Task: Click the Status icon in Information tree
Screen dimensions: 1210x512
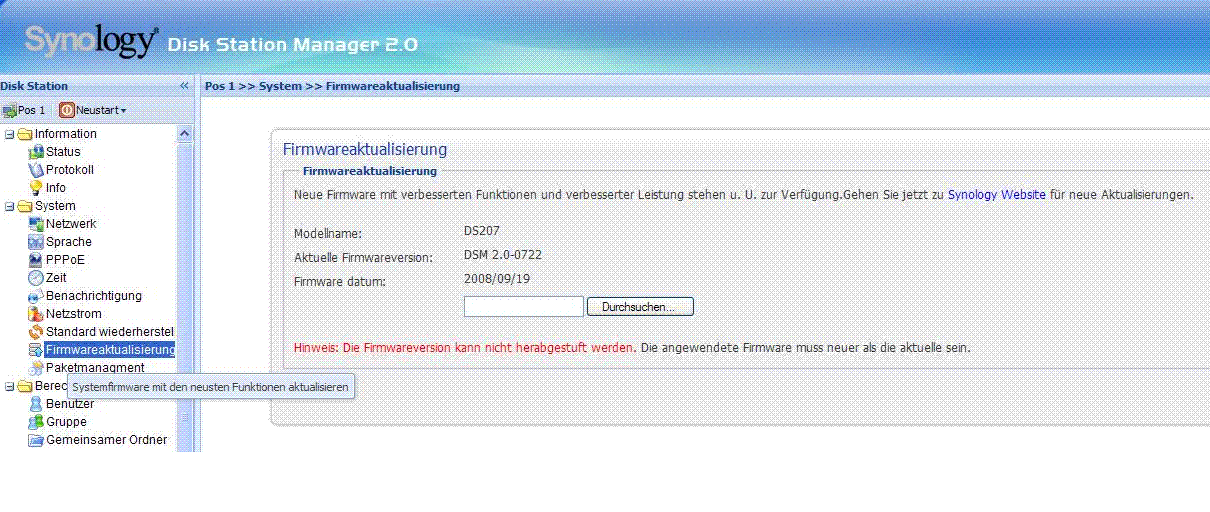Action: [x=36, y=152]
